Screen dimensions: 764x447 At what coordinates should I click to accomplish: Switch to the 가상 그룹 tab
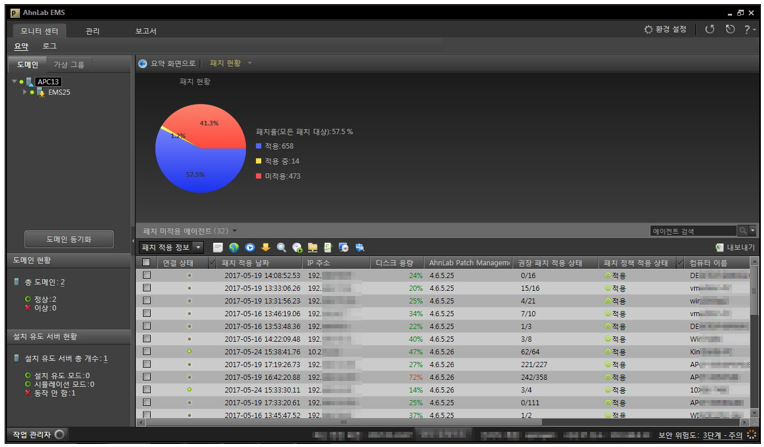click(x=69, y=64)
